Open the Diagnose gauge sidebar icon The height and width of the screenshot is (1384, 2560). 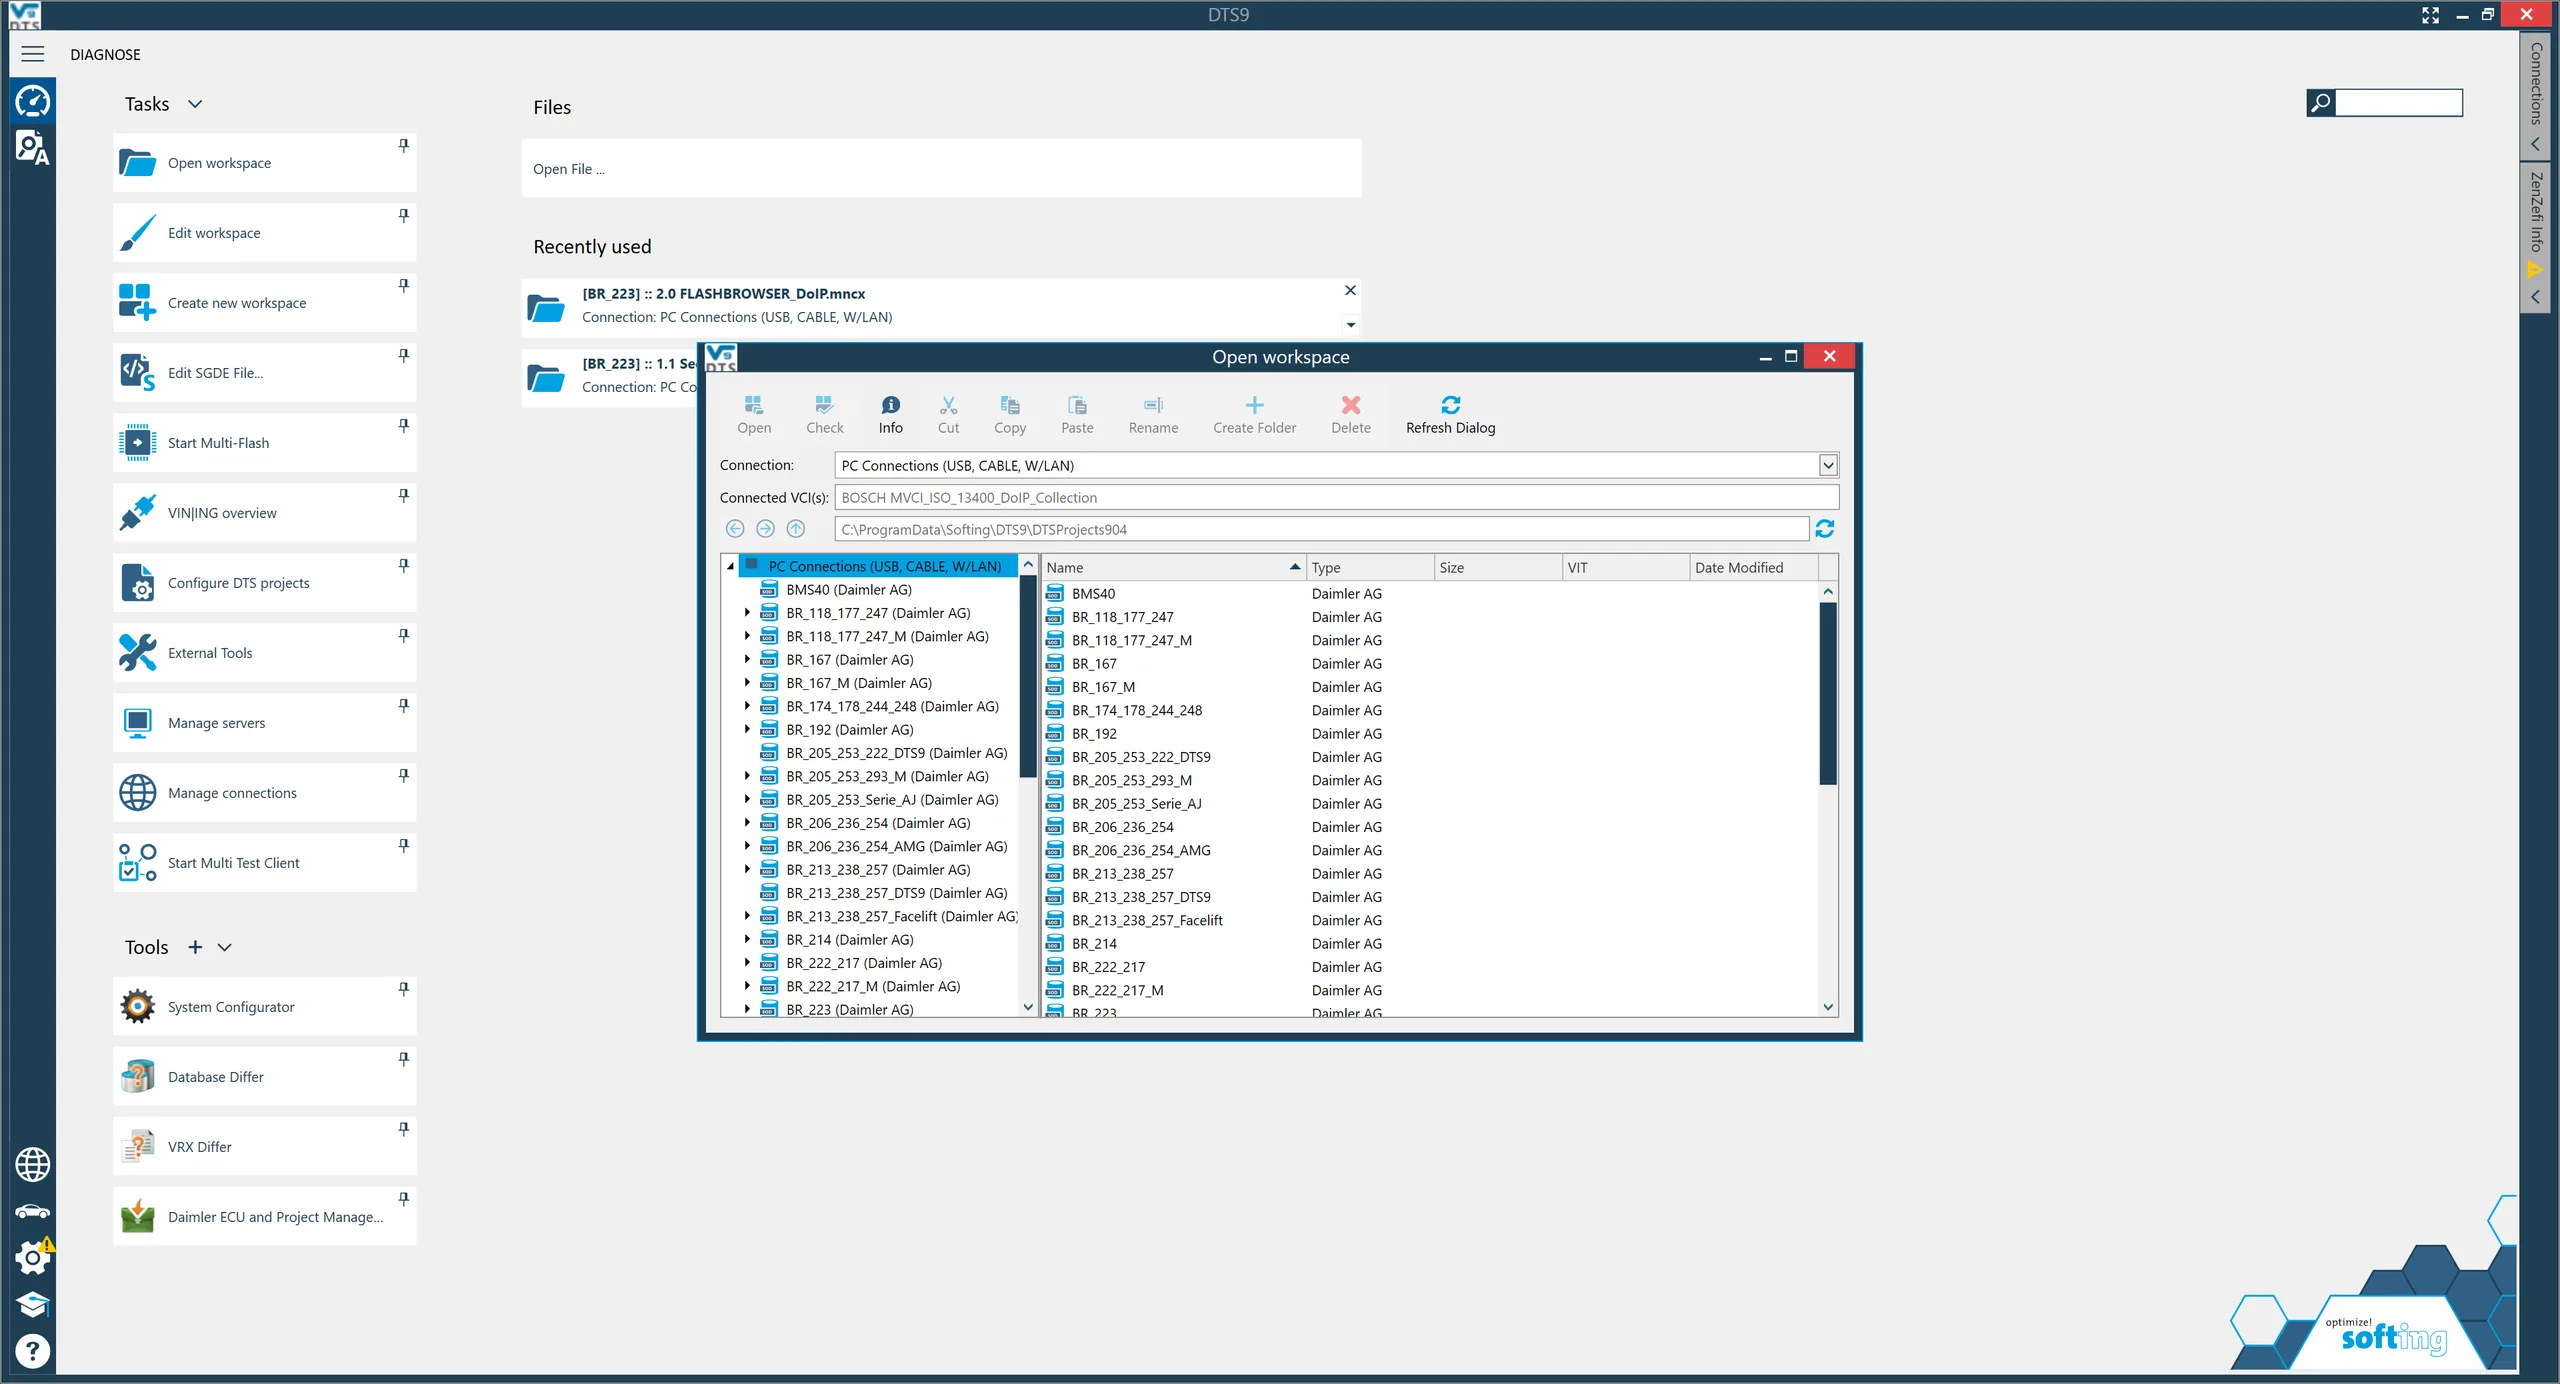[33, 101]
